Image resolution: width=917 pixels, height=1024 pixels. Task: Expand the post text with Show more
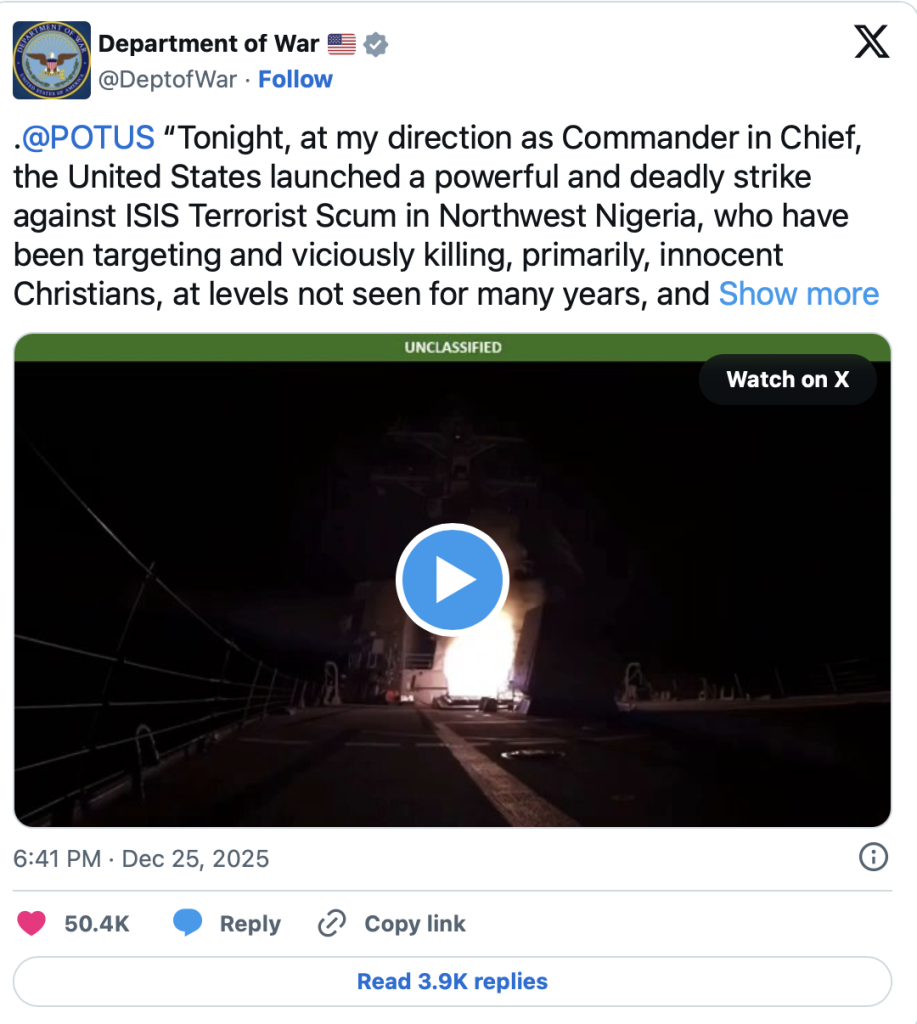[x=798, y=294]
